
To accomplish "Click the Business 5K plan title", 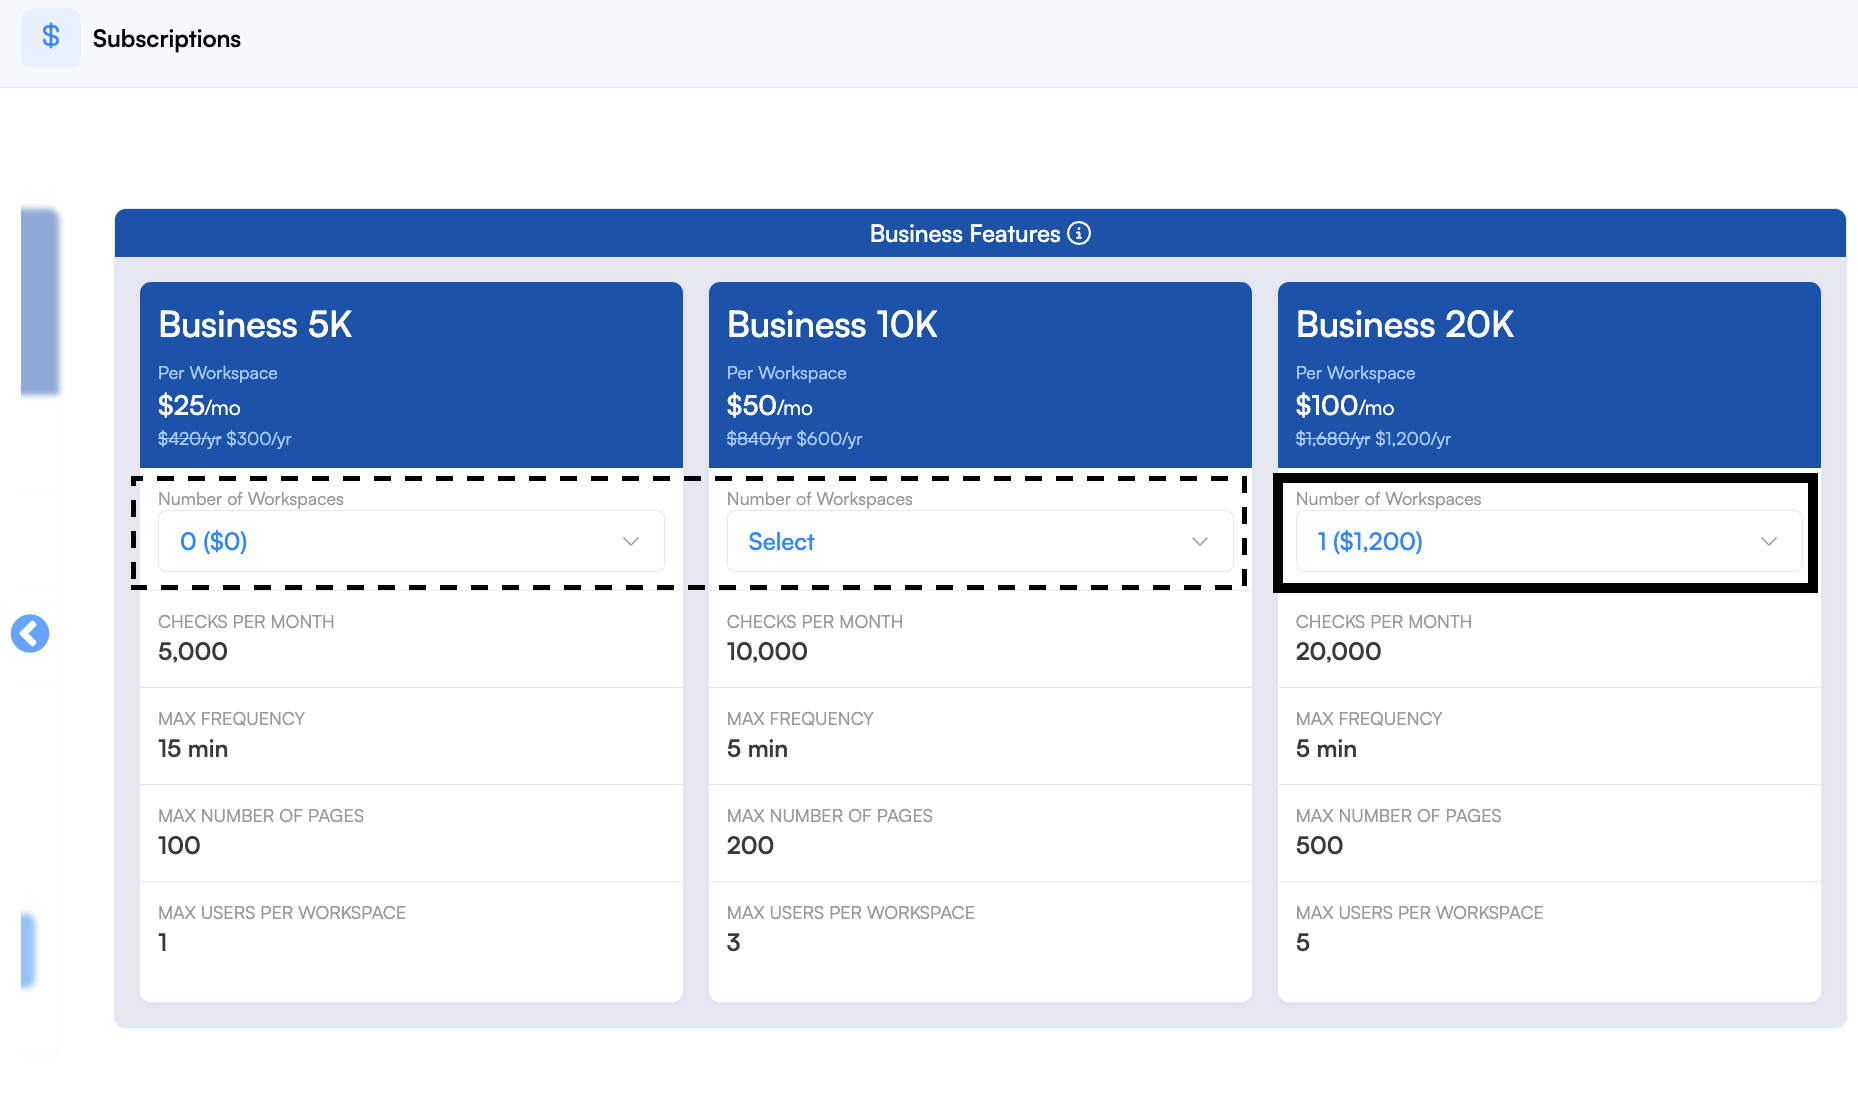I will click(x=255, y=324).
